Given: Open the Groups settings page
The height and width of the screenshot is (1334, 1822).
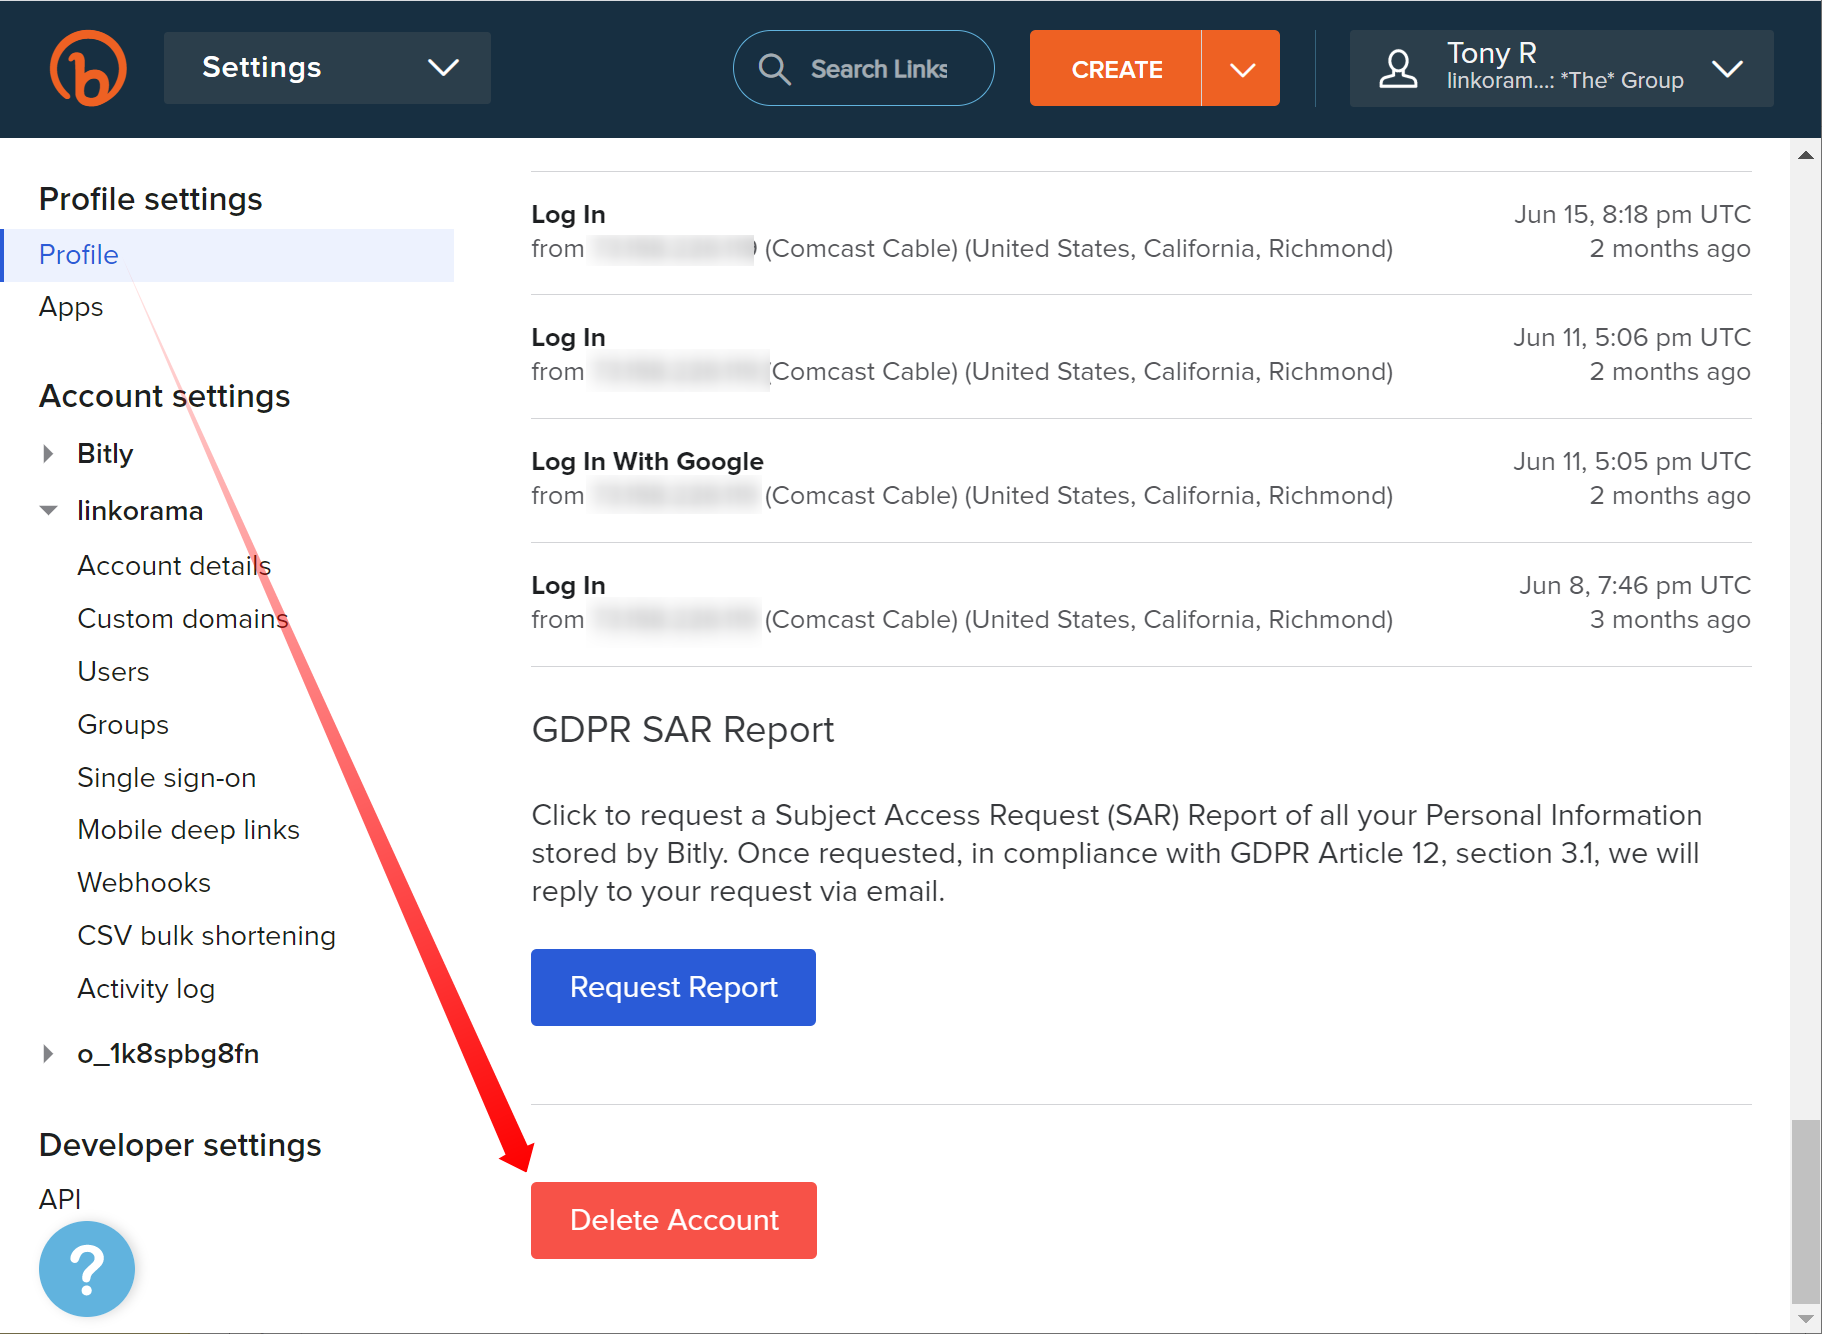Looking at the screenshot, I should [123, 725].
